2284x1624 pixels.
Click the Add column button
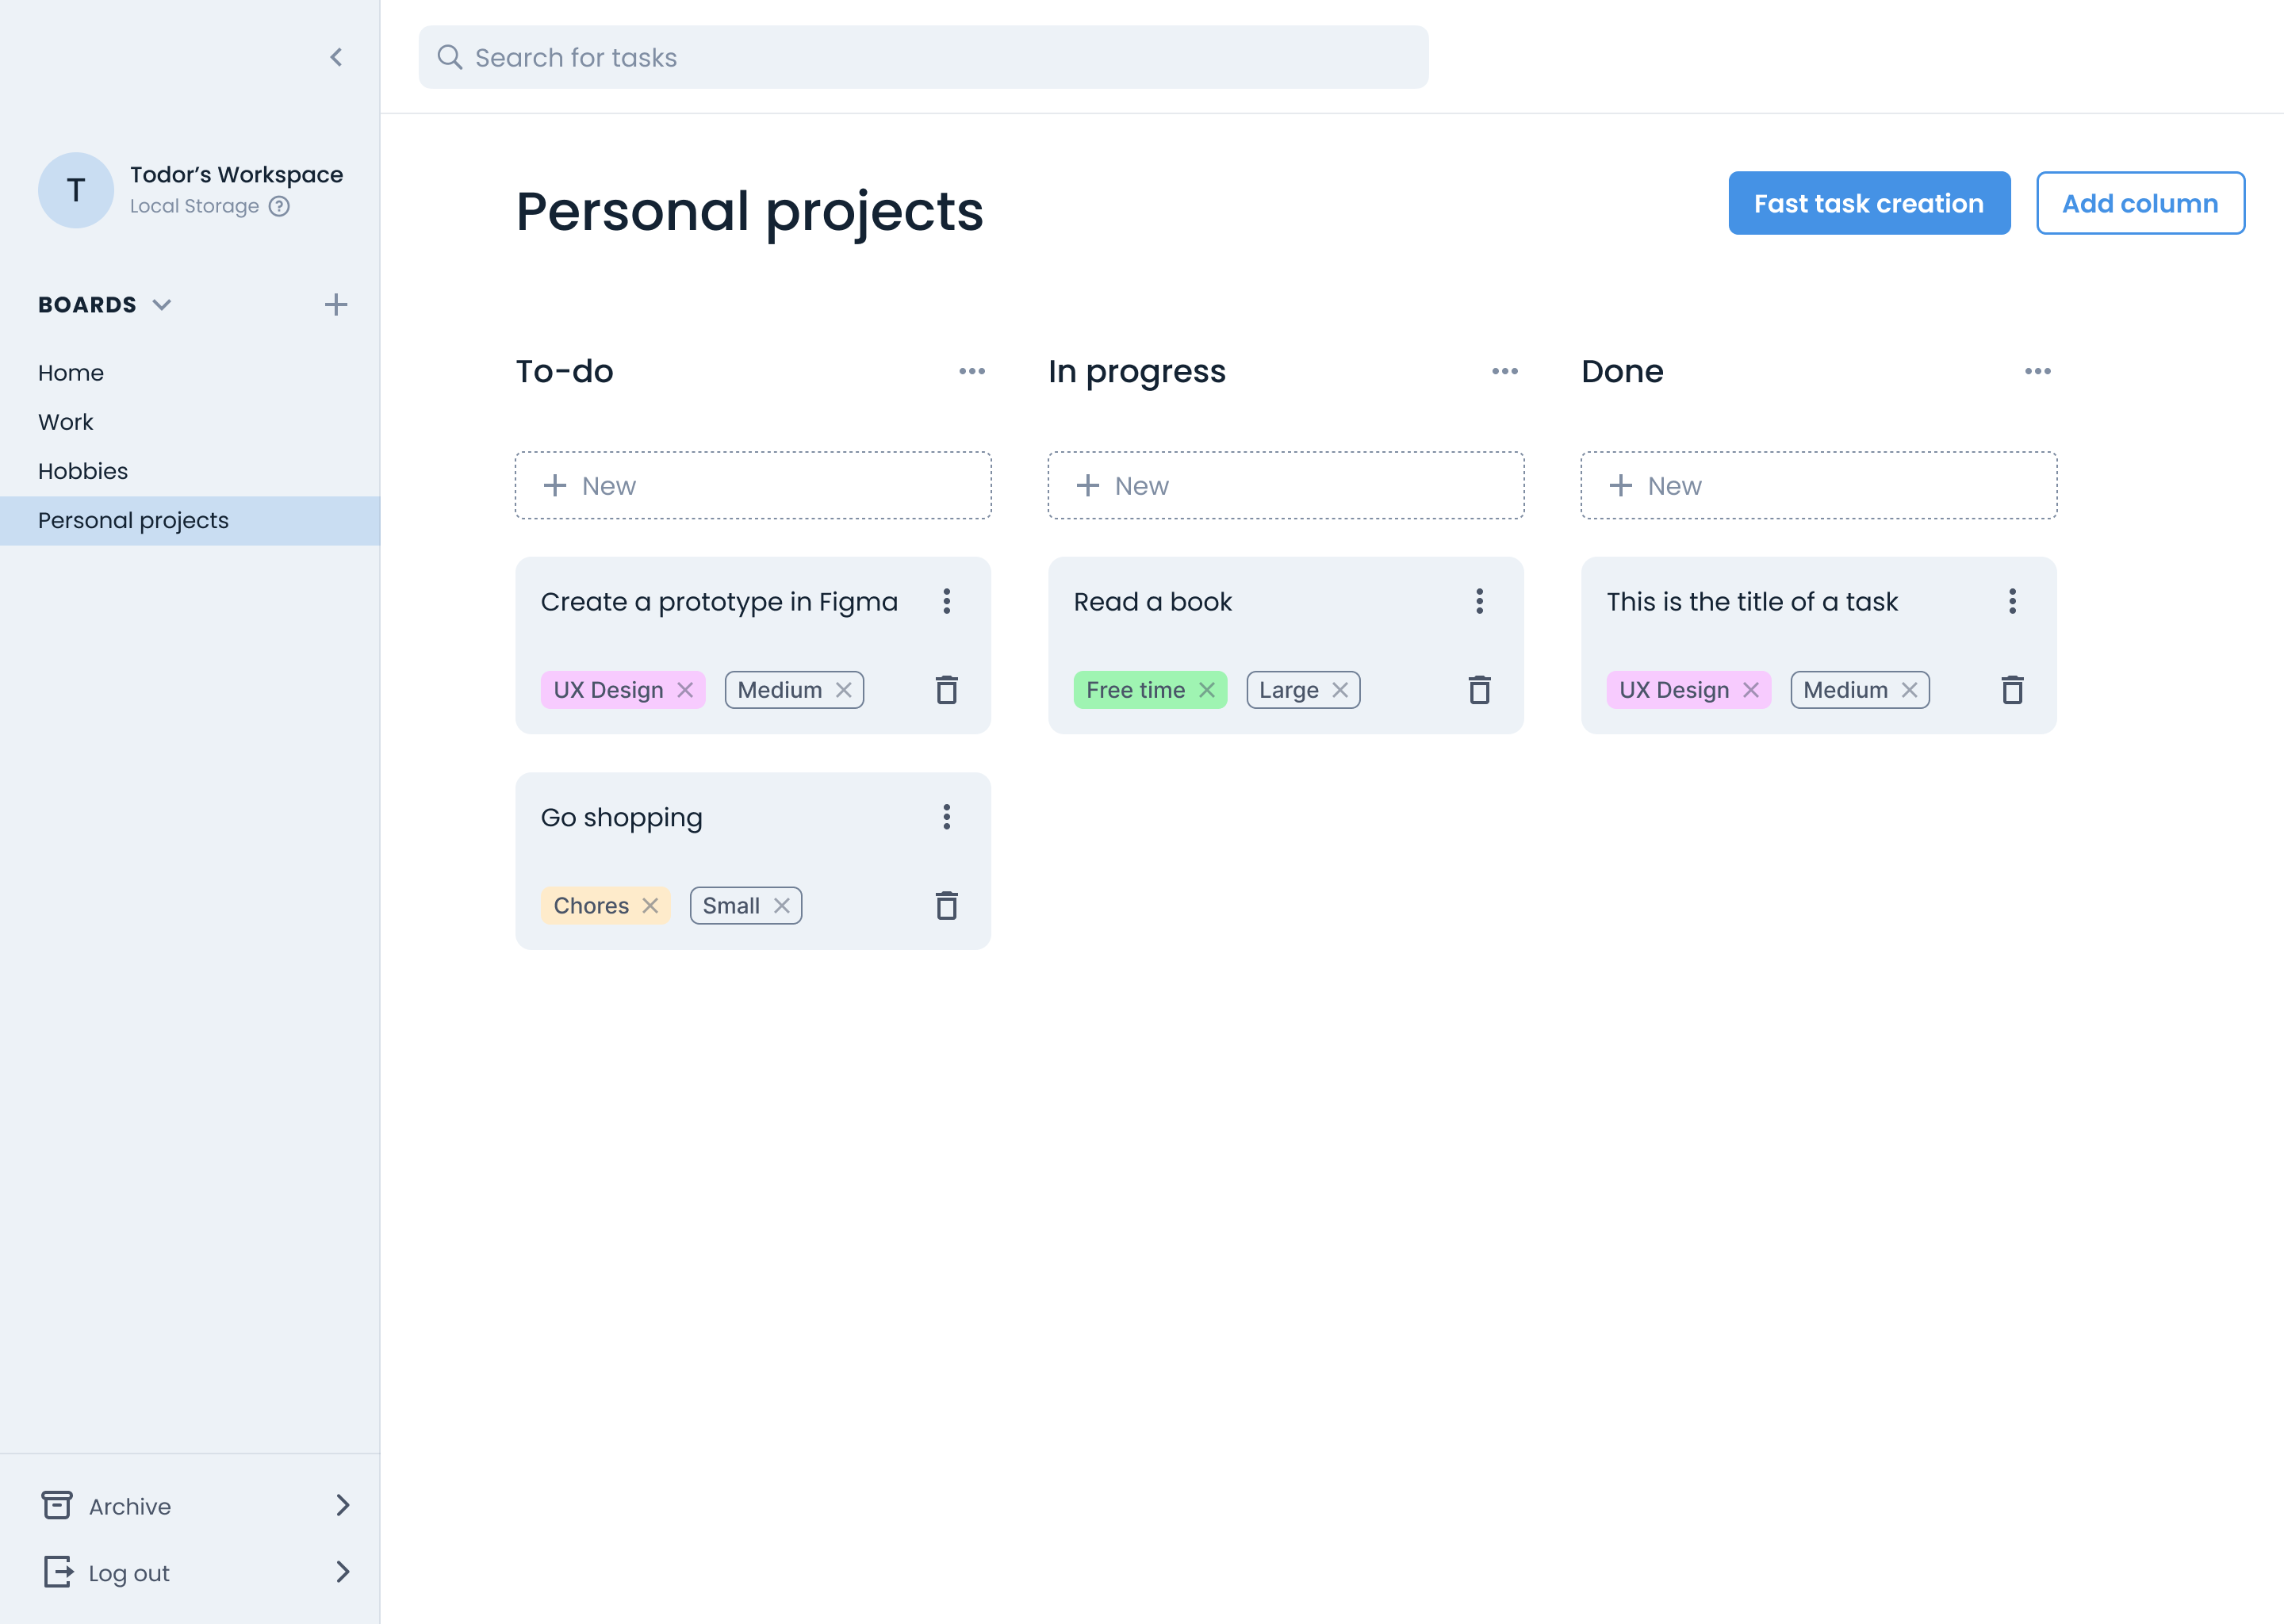(2140, 203)
